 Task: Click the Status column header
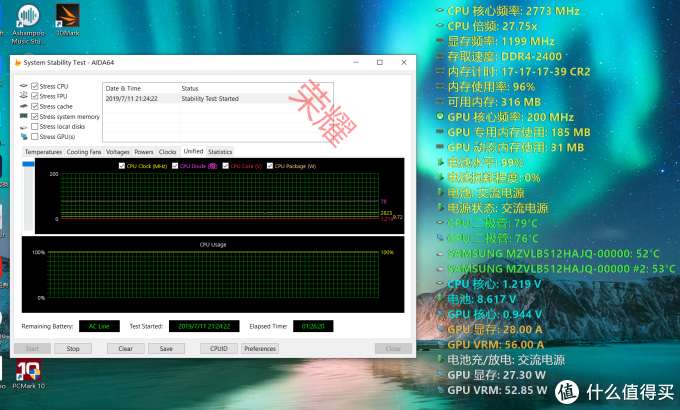(256, 88)
